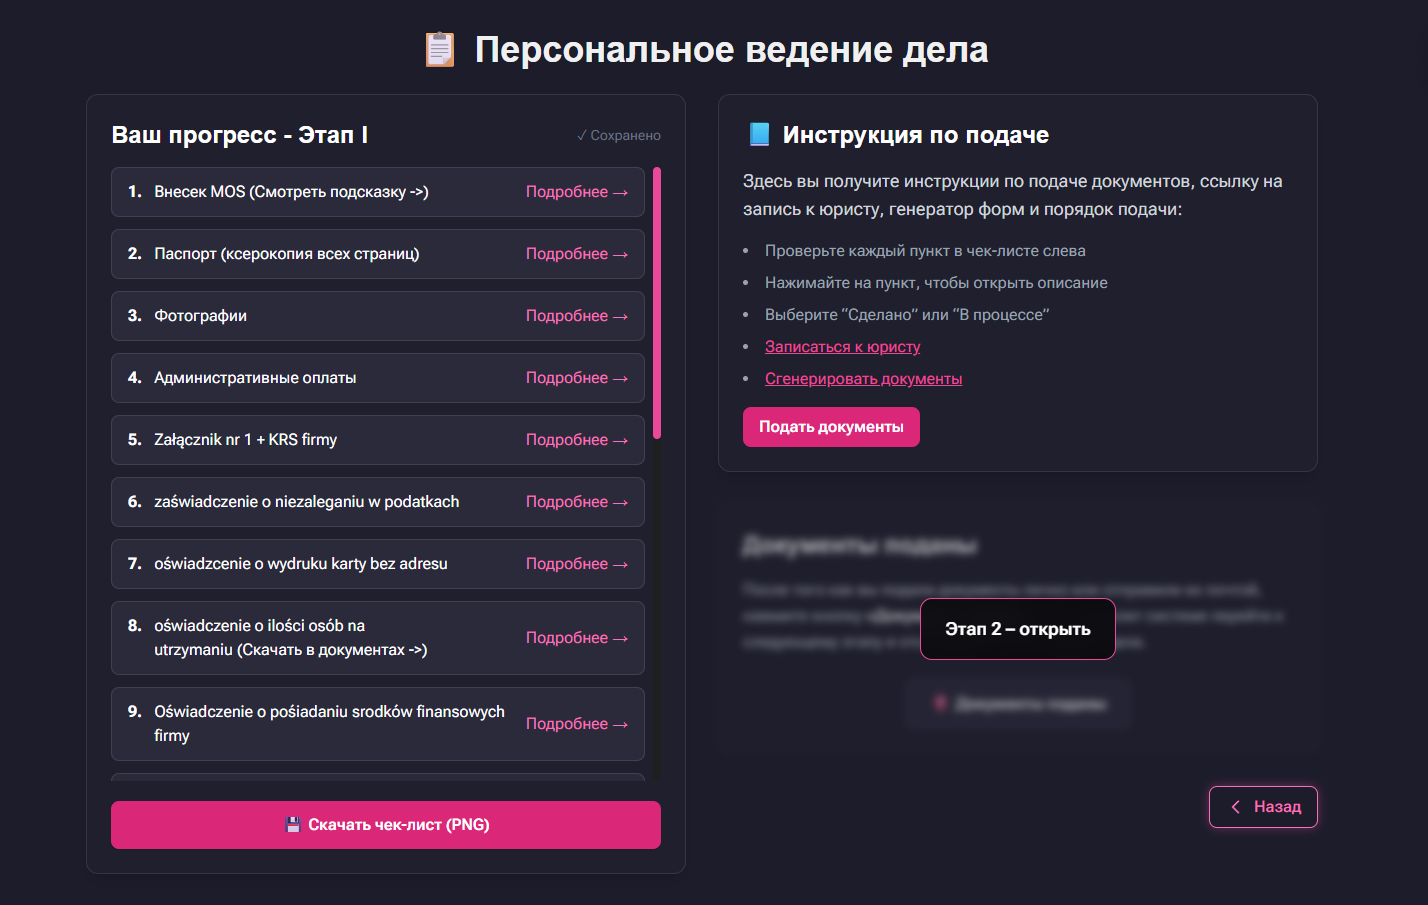Open Этап 2 – открыть button
The width and height of the screenshot is (1428, 905).
[1018, 629]
